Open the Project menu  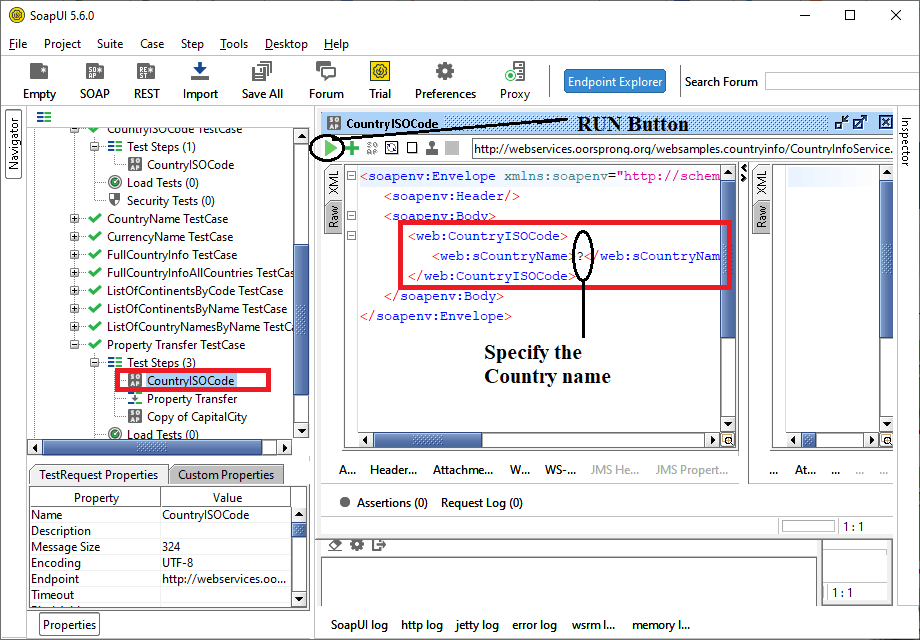[x=62, y=44]
